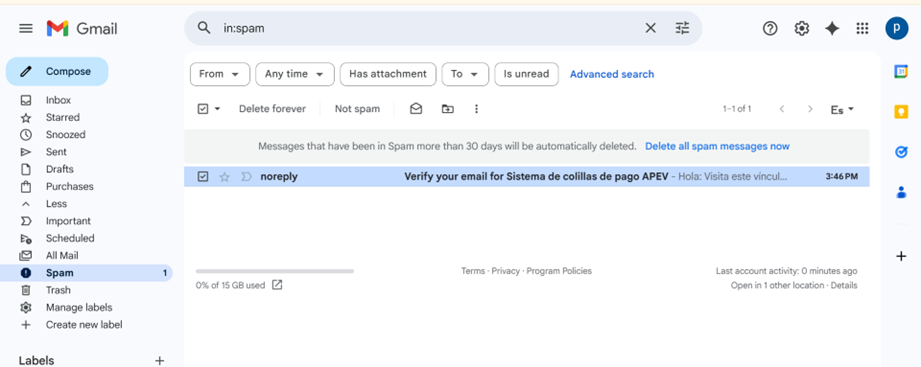
Task: Open the From filter dropdown
Action: (220, 74)
